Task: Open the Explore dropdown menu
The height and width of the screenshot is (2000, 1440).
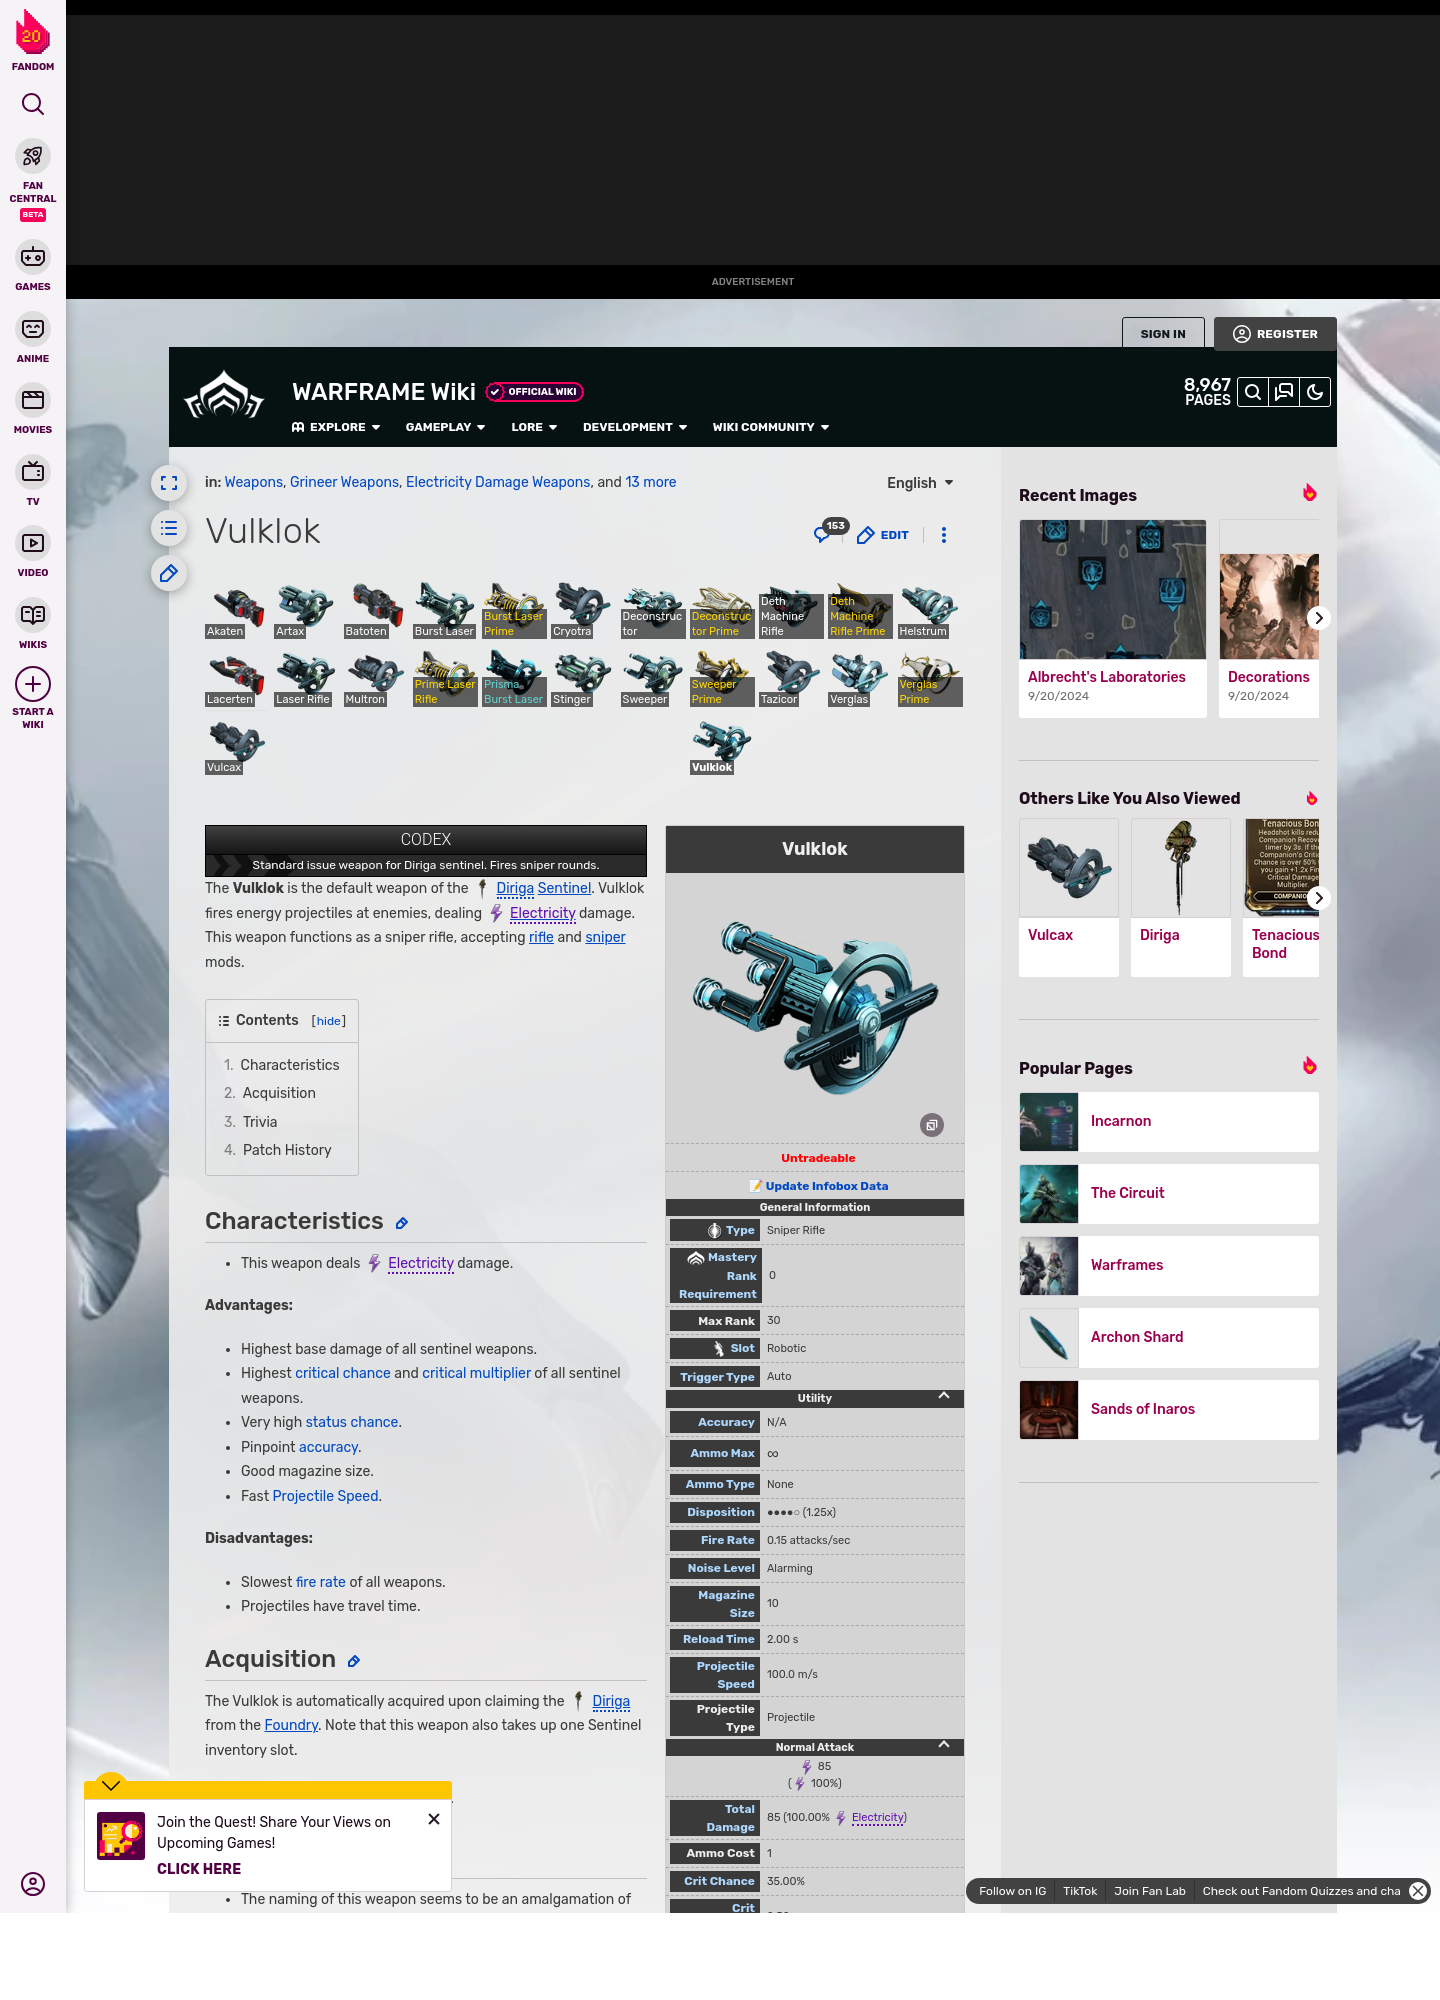Action: click(x=336, y=427)
